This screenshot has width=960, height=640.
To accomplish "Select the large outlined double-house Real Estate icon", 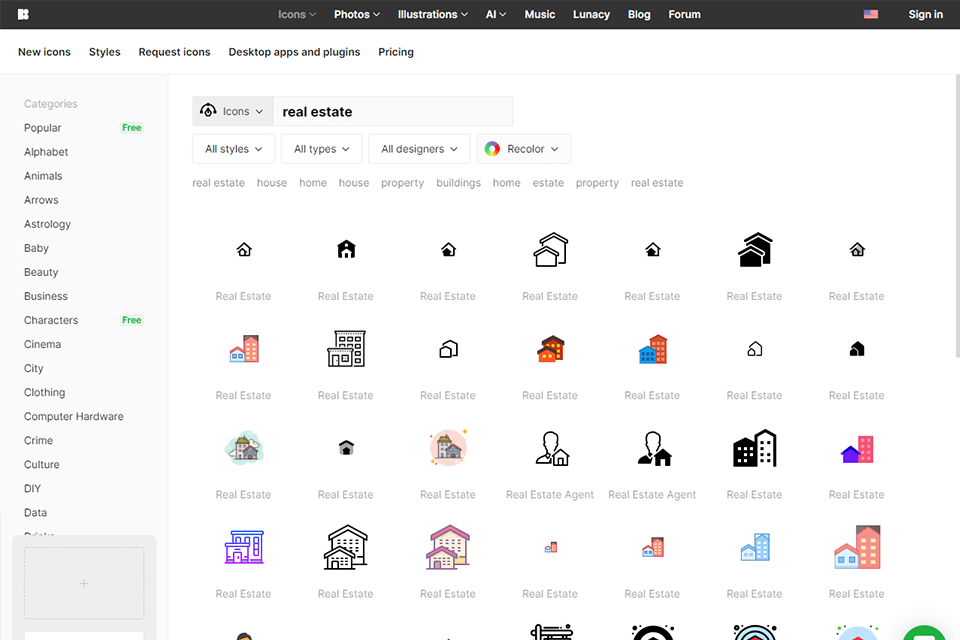I will (x=550, y=249).
